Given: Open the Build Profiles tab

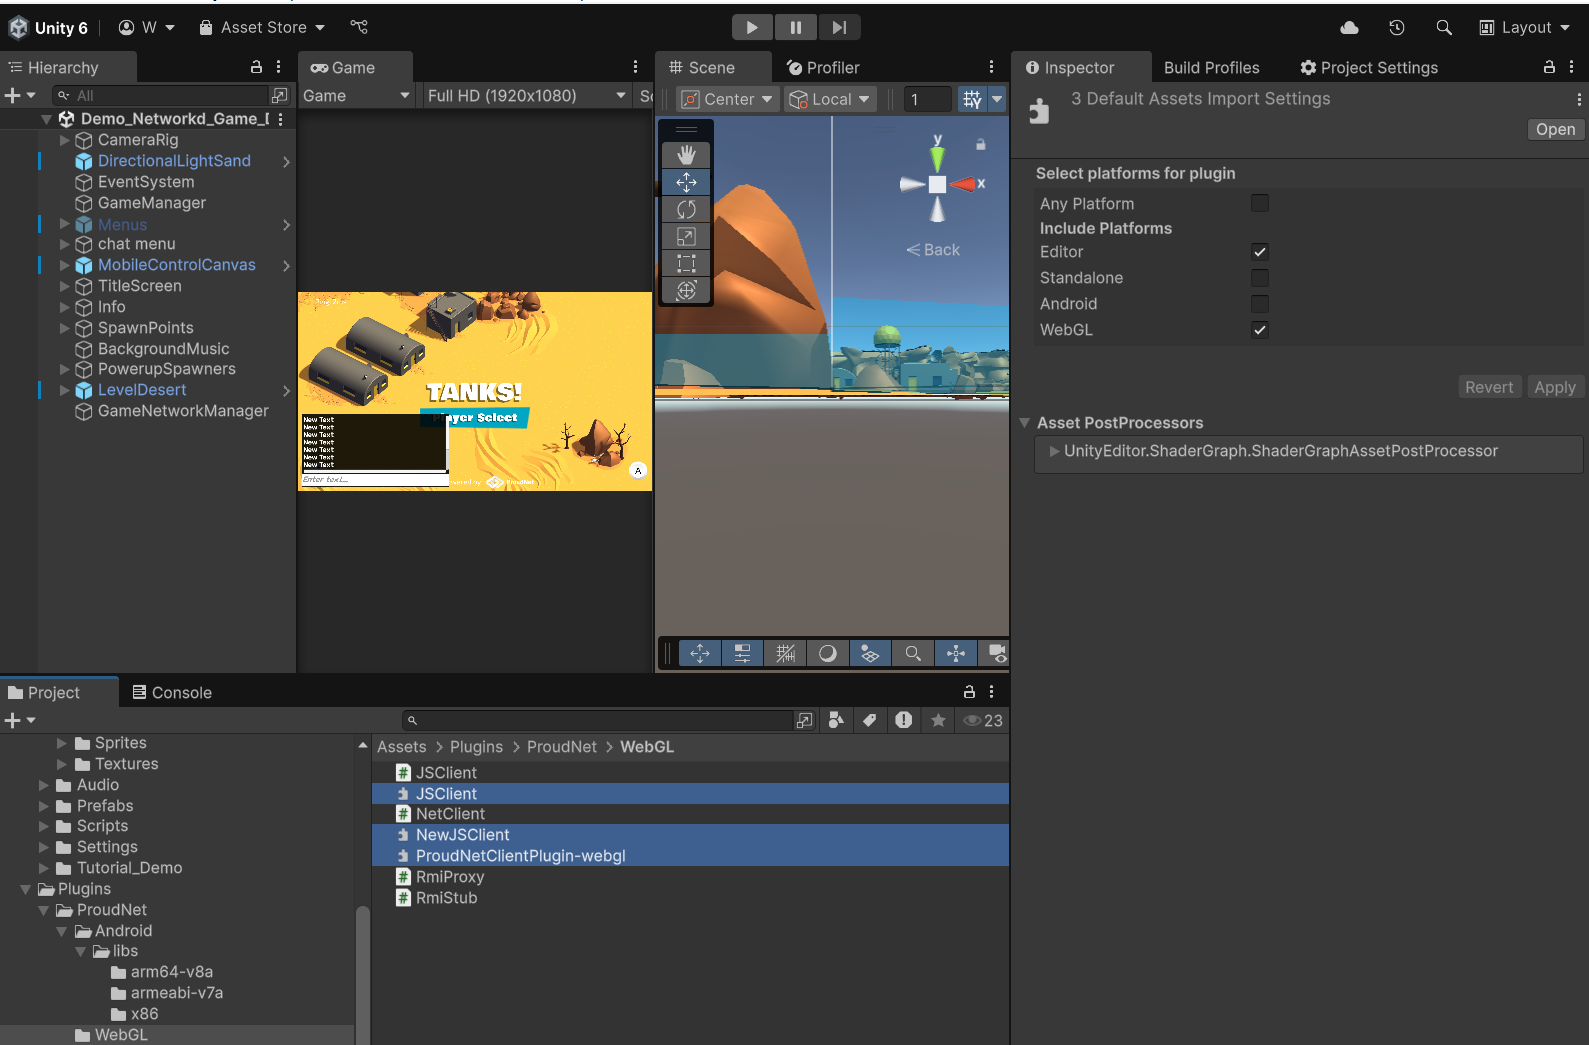Looking at the screenshot, I should (1211, 68).
